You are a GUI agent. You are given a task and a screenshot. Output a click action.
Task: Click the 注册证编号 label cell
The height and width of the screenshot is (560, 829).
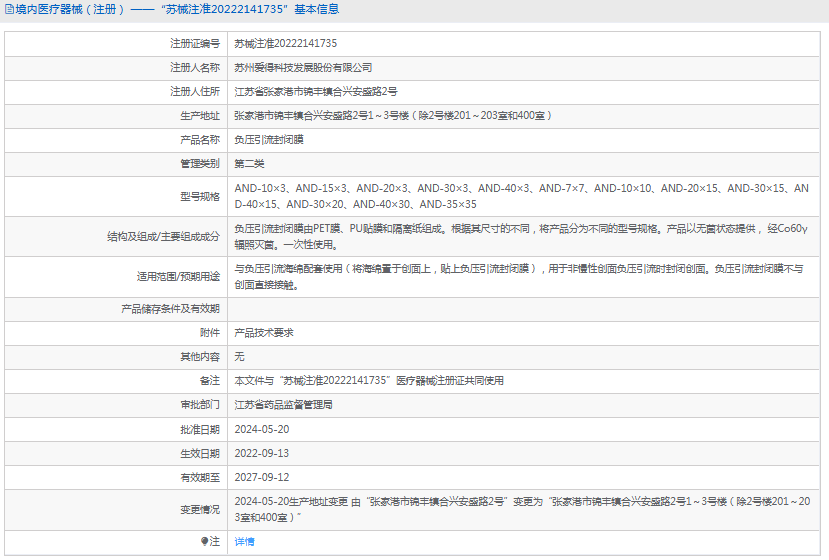click(x=116, y=43)
